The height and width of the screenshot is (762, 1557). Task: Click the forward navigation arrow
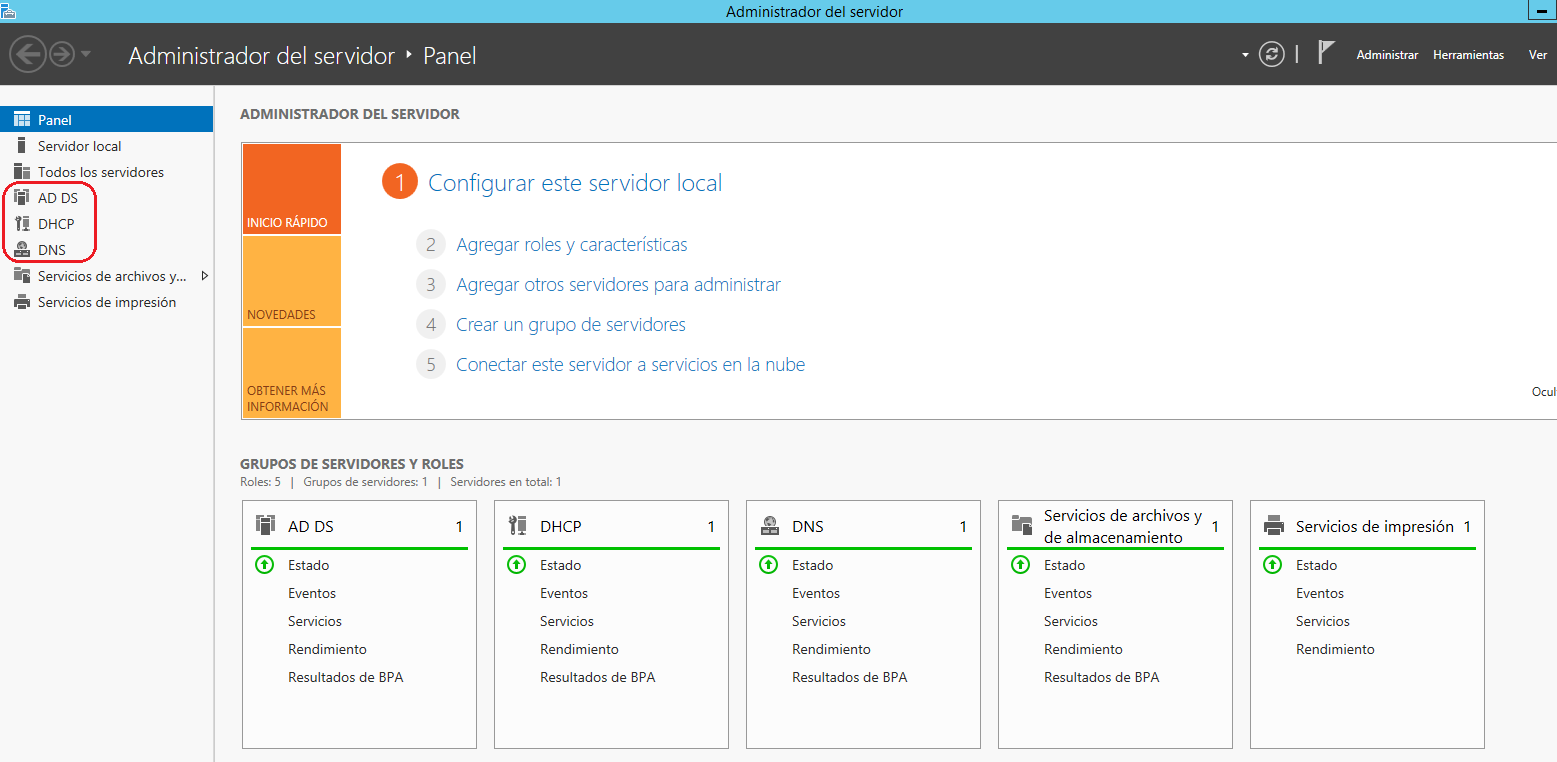click(62, 54)
